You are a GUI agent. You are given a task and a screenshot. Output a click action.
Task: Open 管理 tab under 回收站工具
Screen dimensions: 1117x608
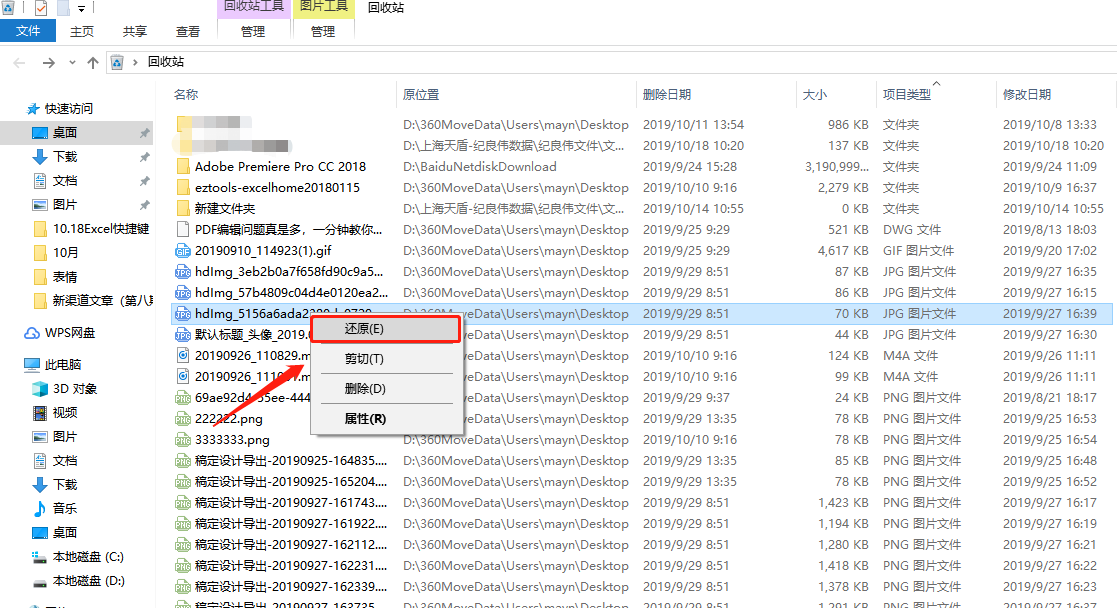[253, 31]
